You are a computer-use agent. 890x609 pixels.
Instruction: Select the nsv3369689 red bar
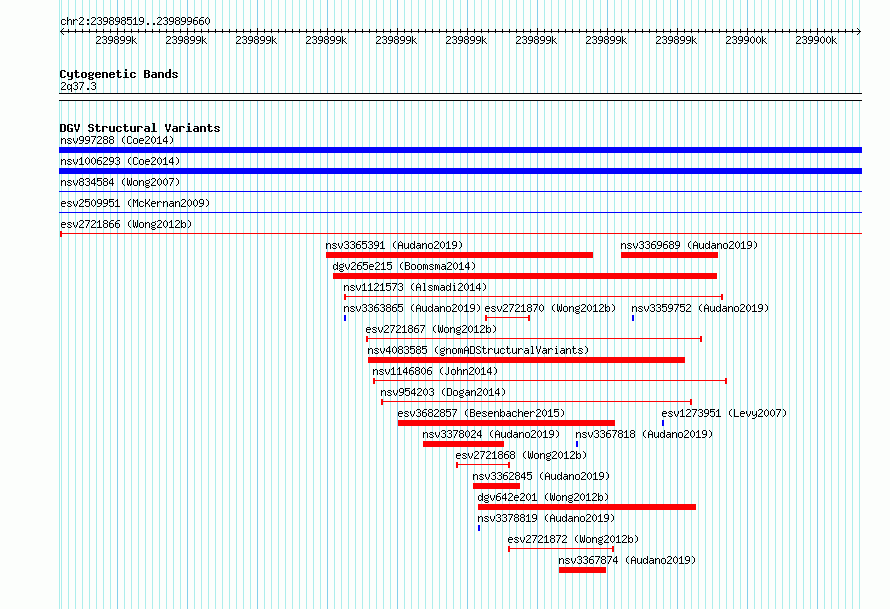coord(669,255)
